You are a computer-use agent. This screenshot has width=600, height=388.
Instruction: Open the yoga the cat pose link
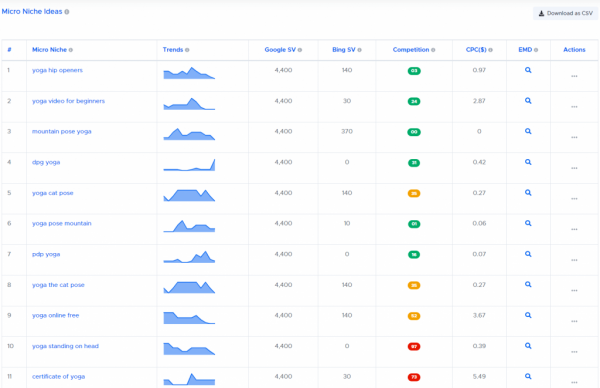(58, 285)
